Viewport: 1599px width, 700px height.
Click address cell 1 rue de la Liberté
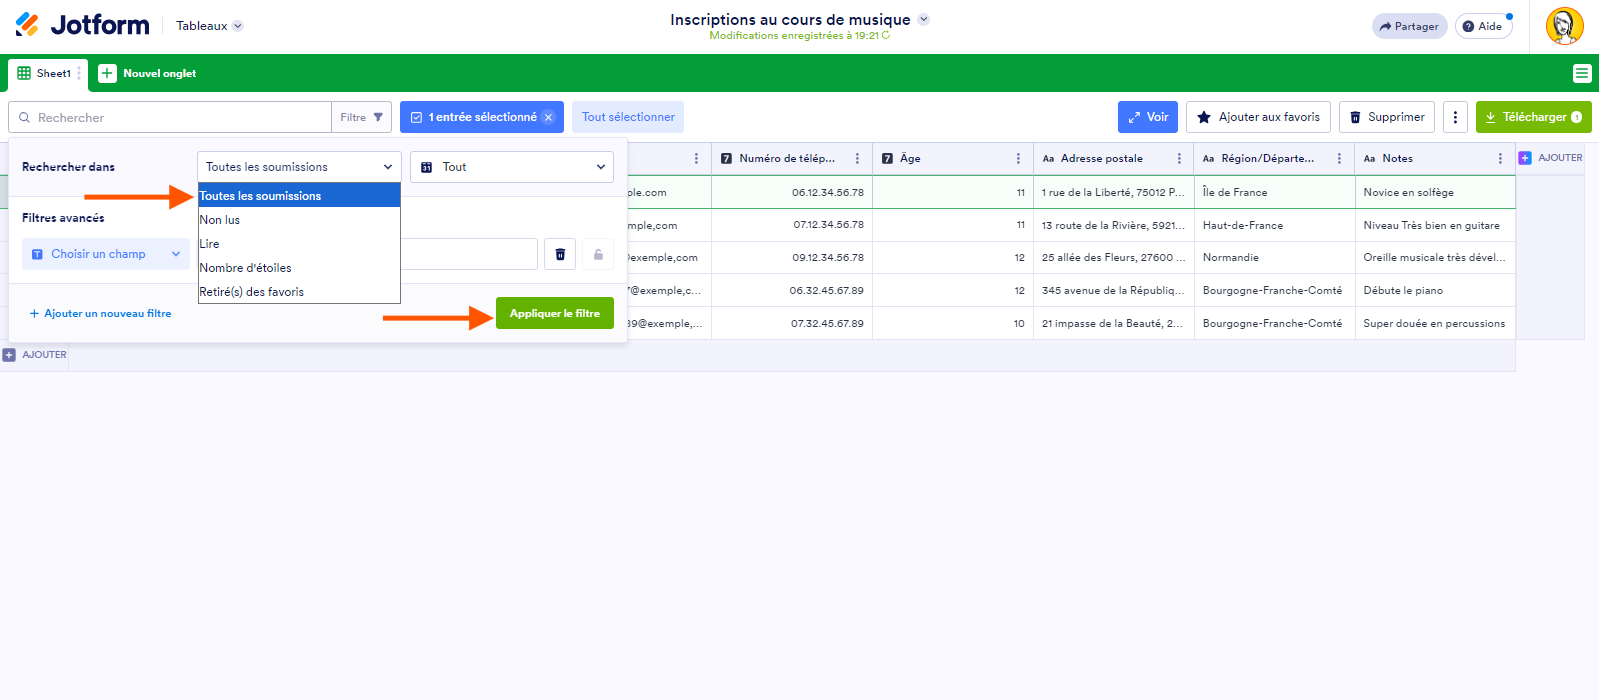(1114, 192)
